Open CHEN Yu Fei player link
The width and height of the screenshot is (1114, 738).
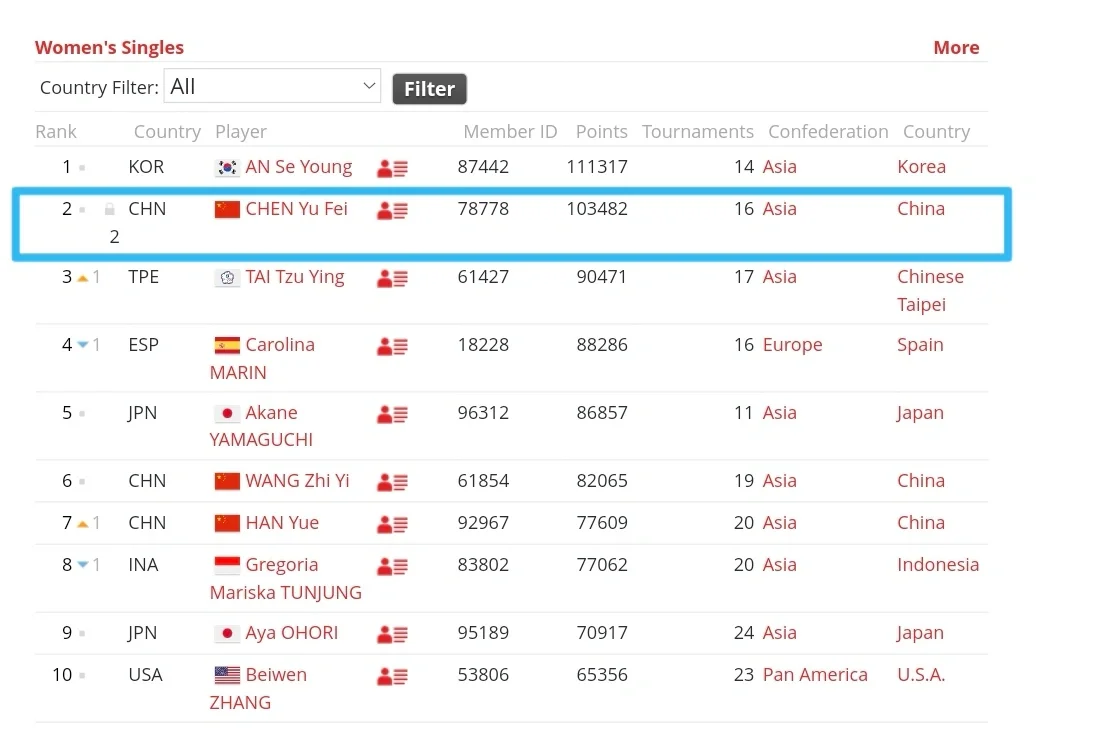296,209
